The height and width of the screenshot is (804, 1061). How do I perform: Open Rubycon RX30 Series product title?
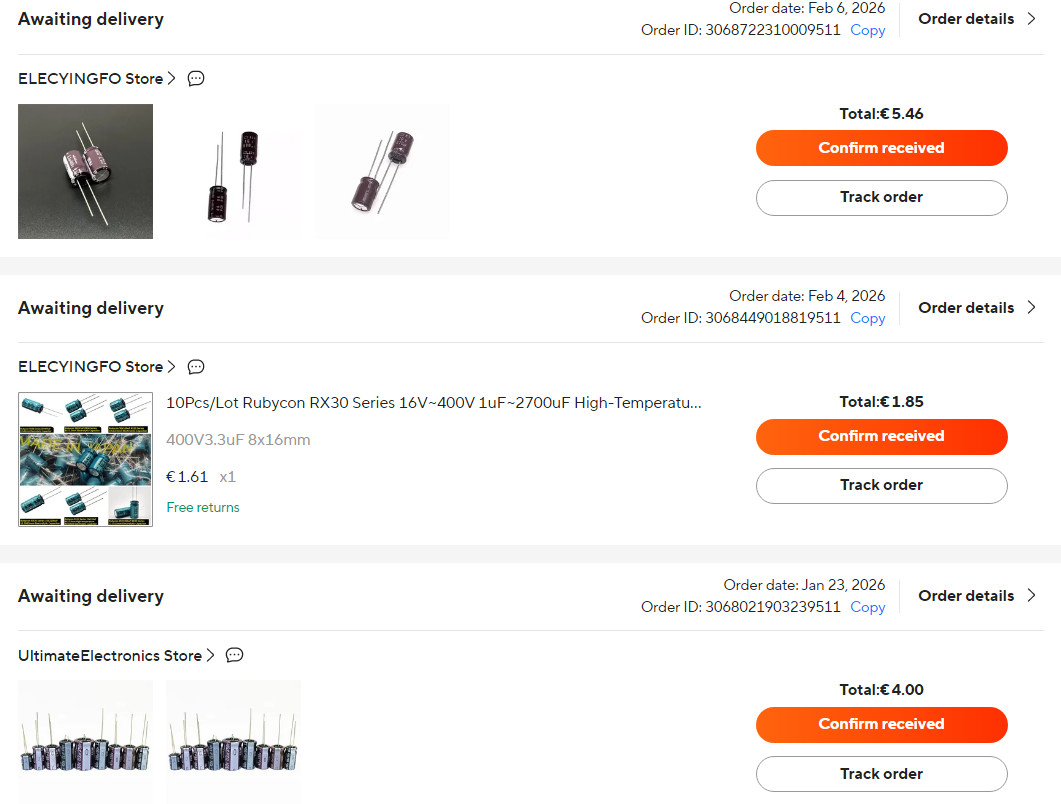[x=433, y=403]
